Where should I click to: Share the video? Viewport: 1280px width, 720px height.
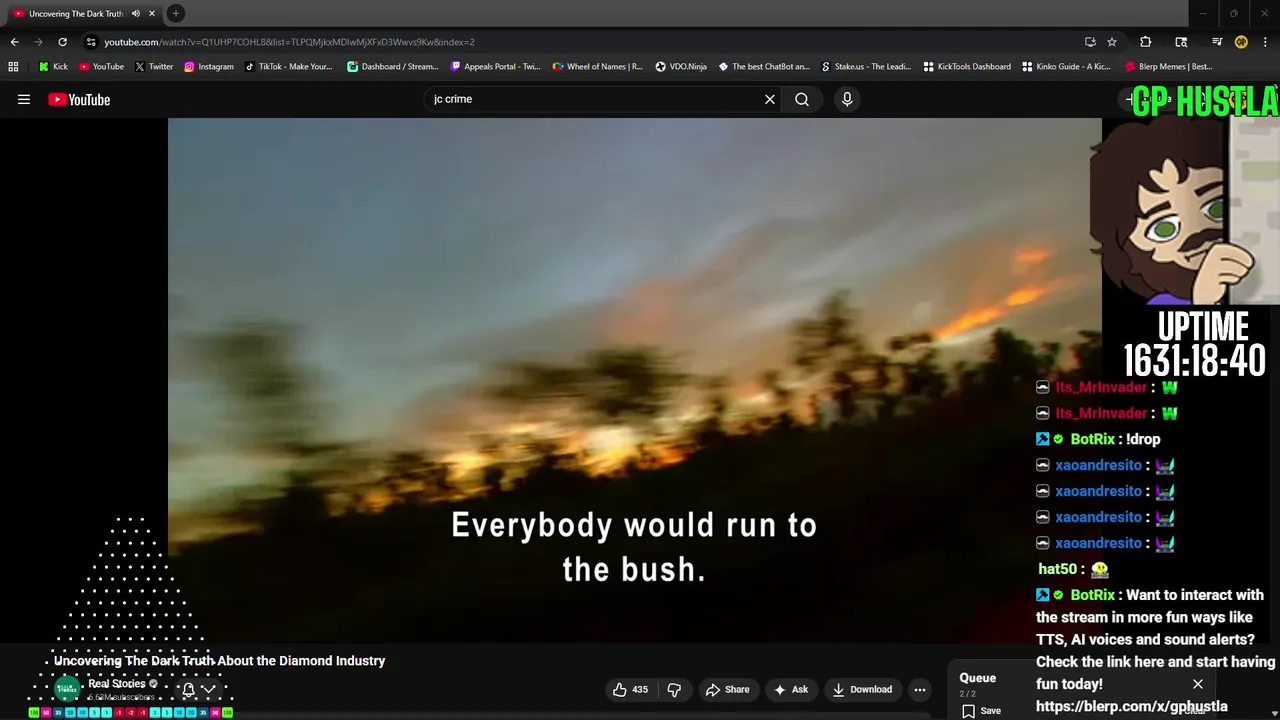727,689
